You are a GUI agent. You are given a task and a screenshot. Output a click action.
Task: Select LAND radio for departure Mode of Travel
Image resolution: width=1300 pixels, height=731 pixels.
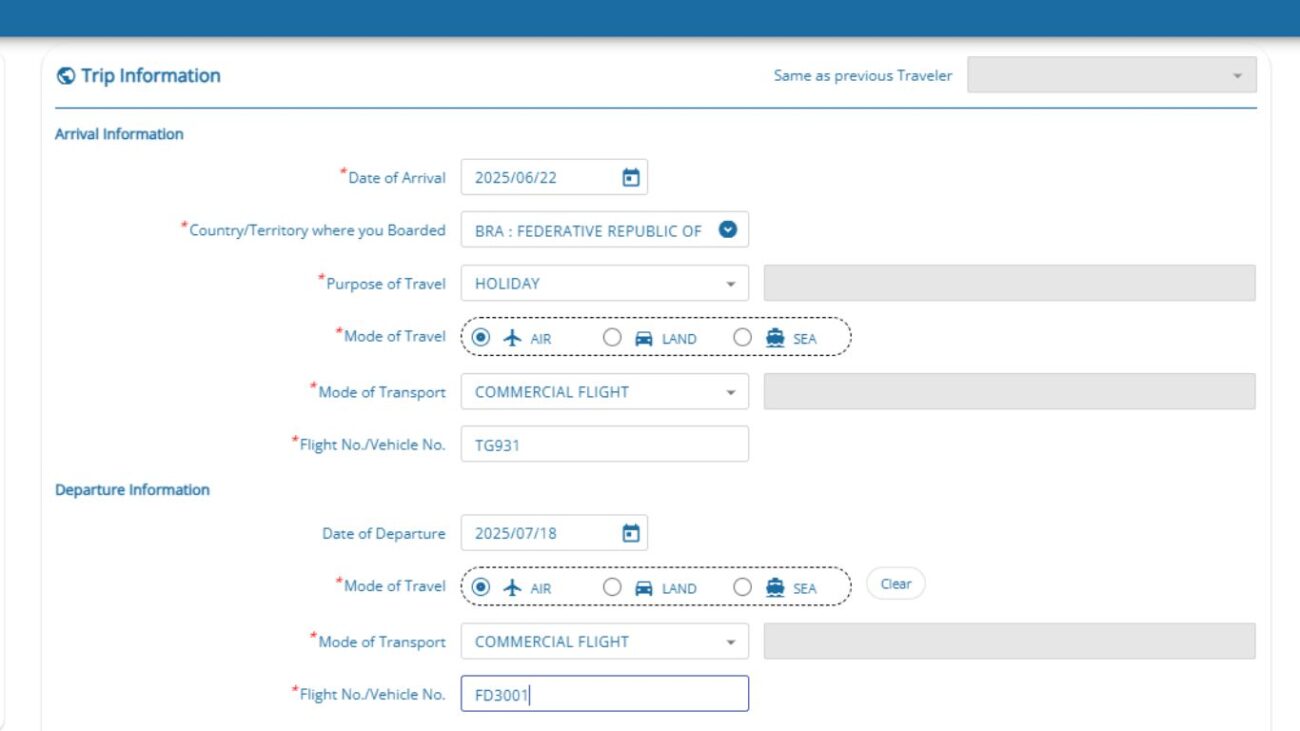[x=612, y=588]
